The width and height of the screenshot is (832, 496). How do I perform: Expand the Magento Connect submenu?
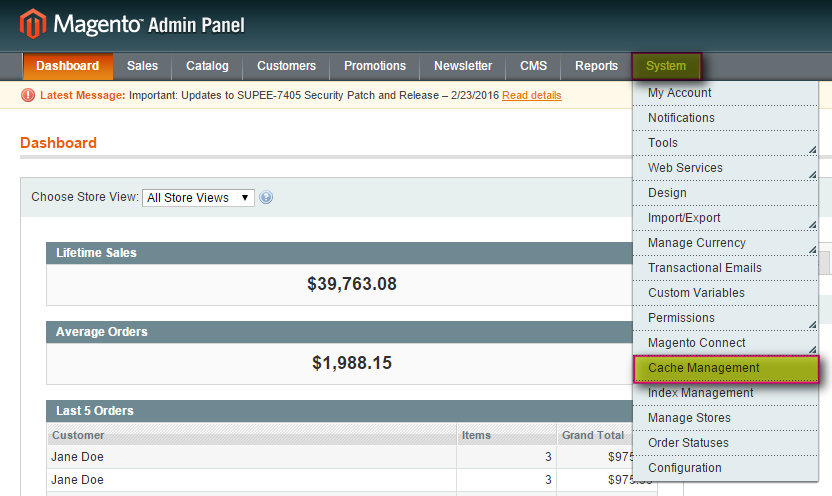pos(725,343)
